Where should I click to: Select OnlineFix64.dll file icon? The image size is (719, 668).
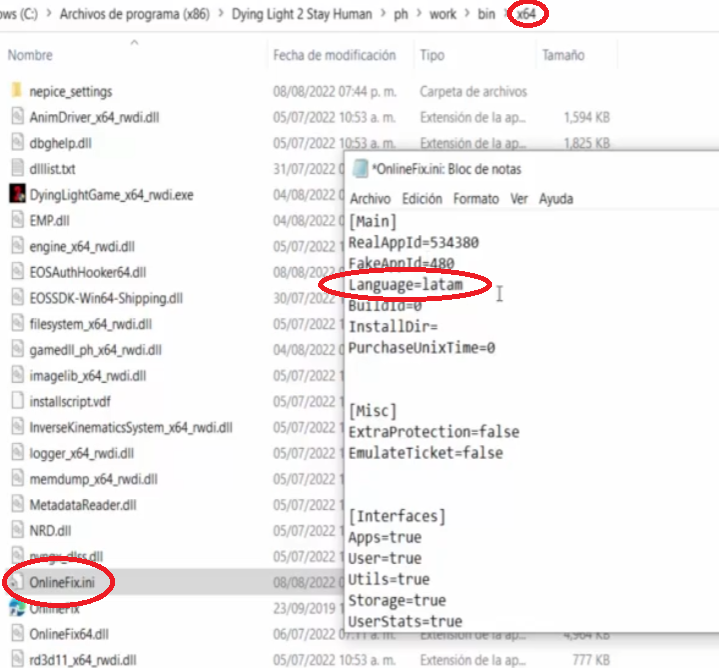click(x=17, y=633)
